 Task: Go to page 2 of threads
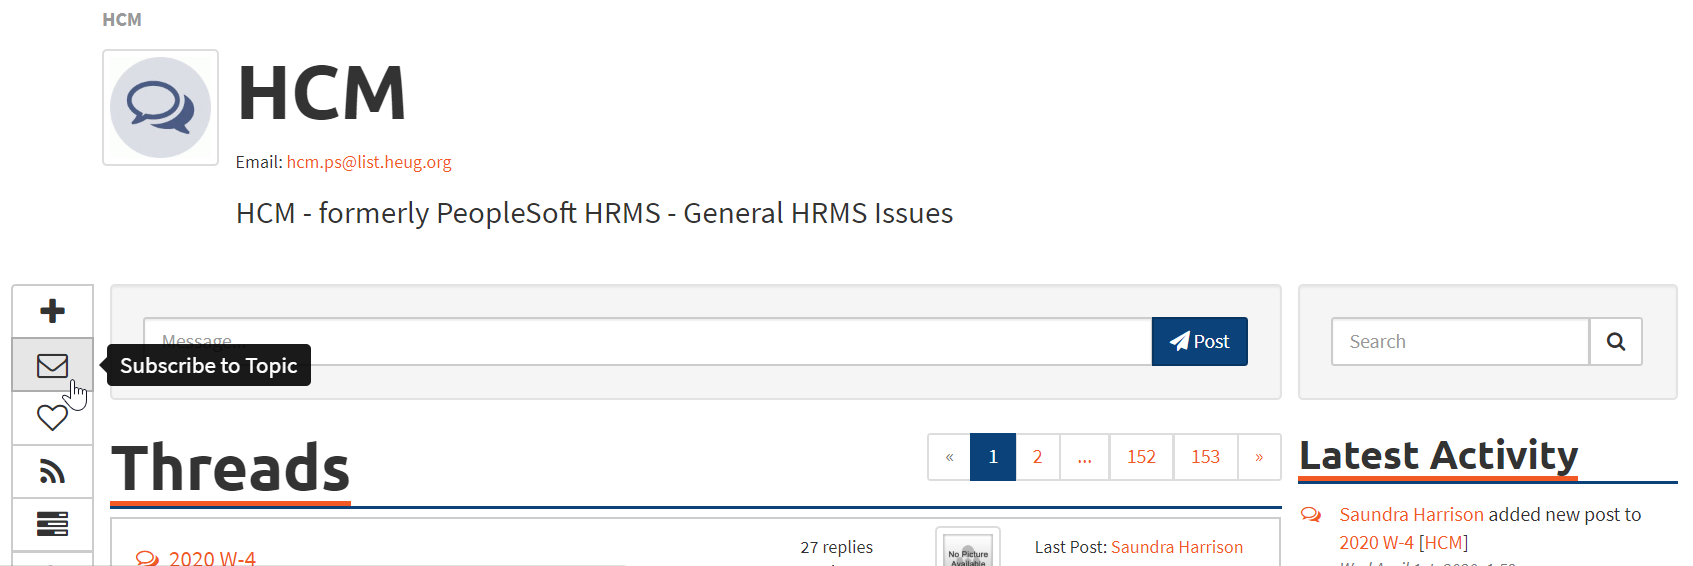coord(1038,457)
